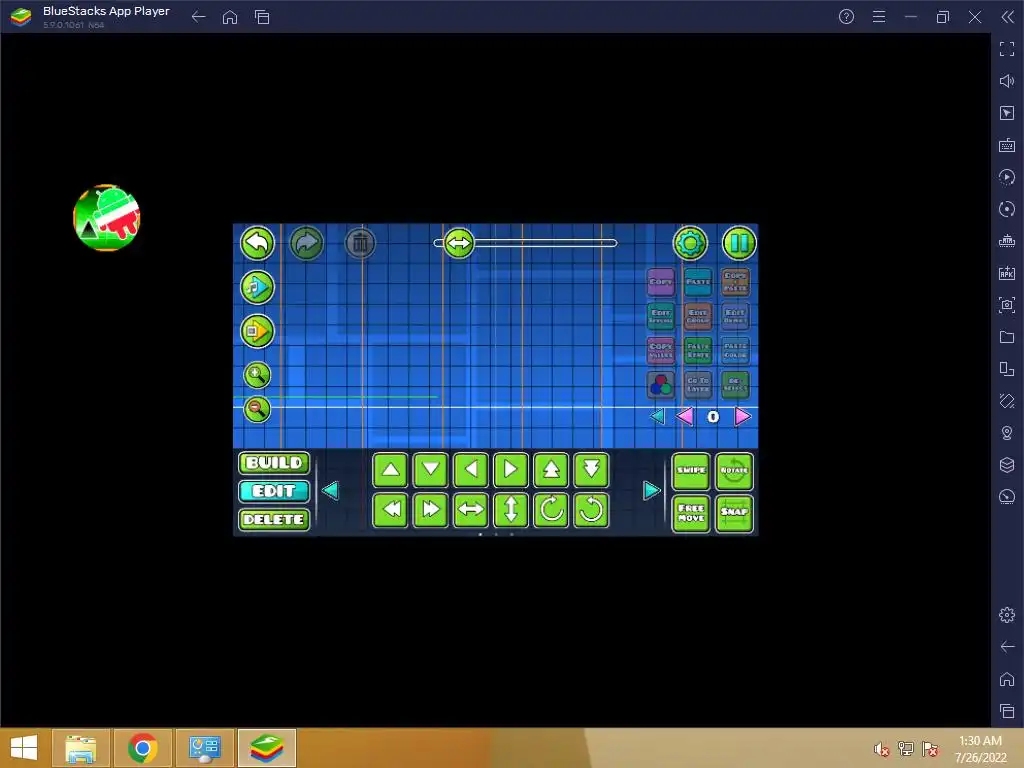The image size is (1024, 768).
Task: Click Copy Values button
Action: 661,351
